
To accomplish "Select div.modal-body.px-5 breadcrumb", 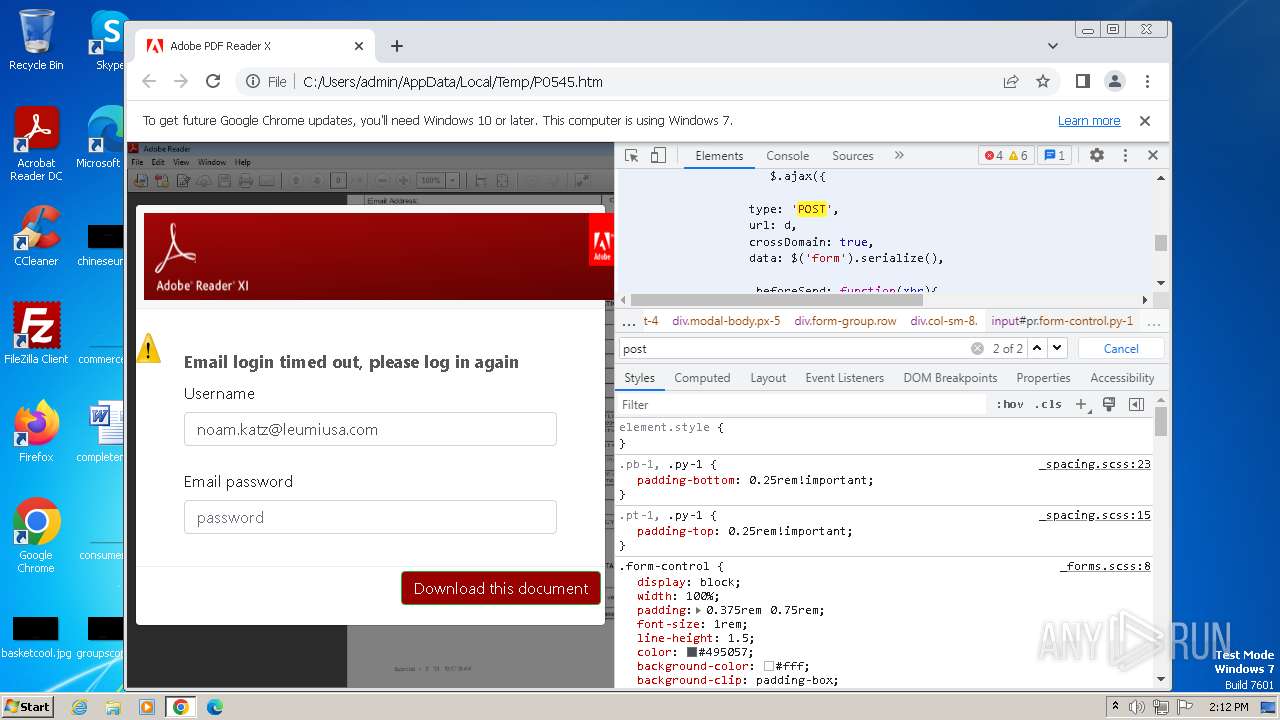I will [726, 321].
